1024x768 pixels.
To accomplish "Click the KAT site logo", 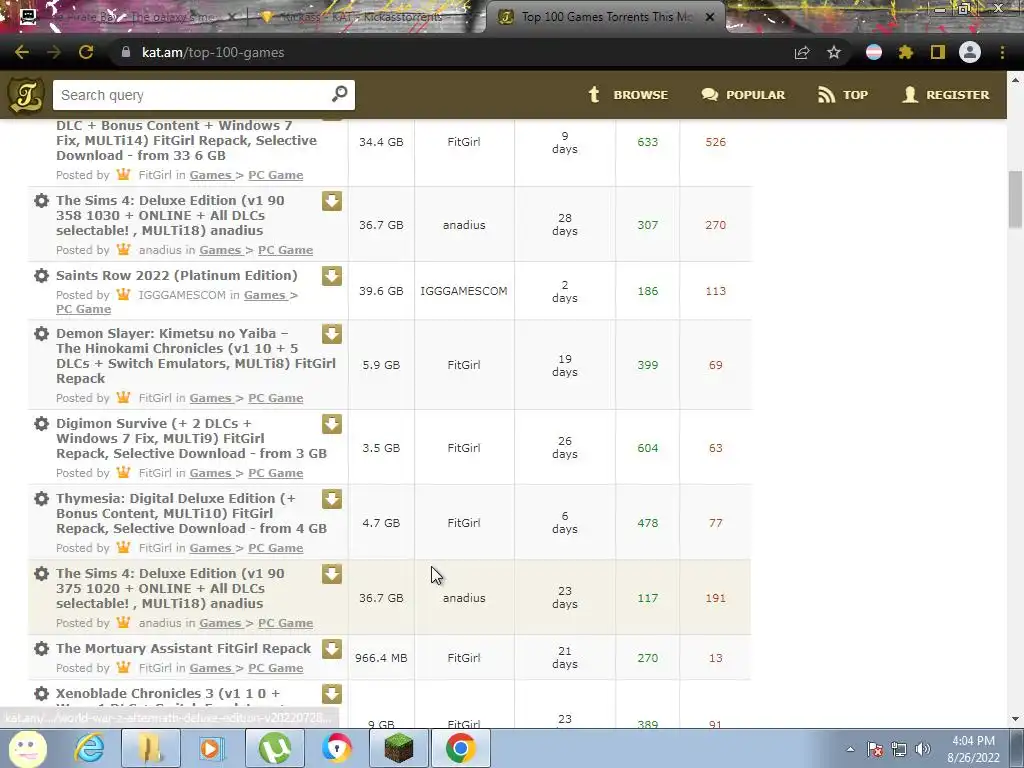I will tap(25, 95).
